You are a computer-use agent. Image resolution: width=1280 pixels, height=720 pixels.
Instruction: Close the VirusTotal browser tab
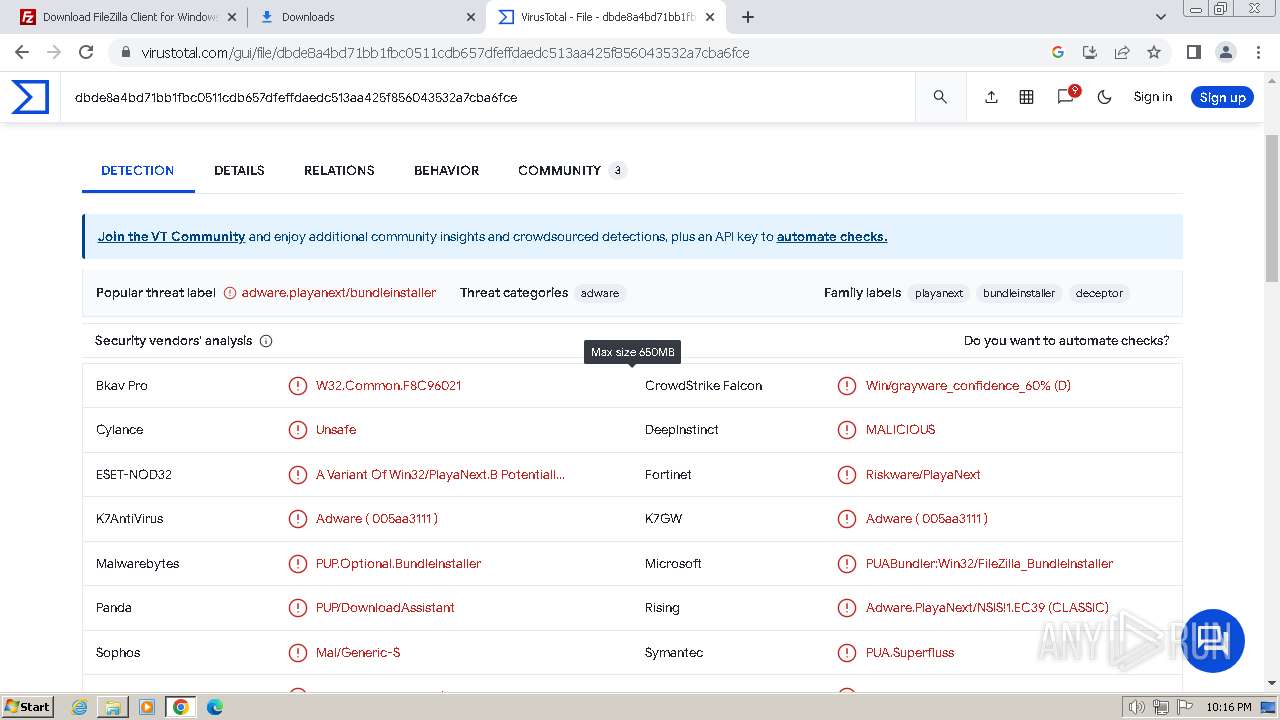coord(710,17)
